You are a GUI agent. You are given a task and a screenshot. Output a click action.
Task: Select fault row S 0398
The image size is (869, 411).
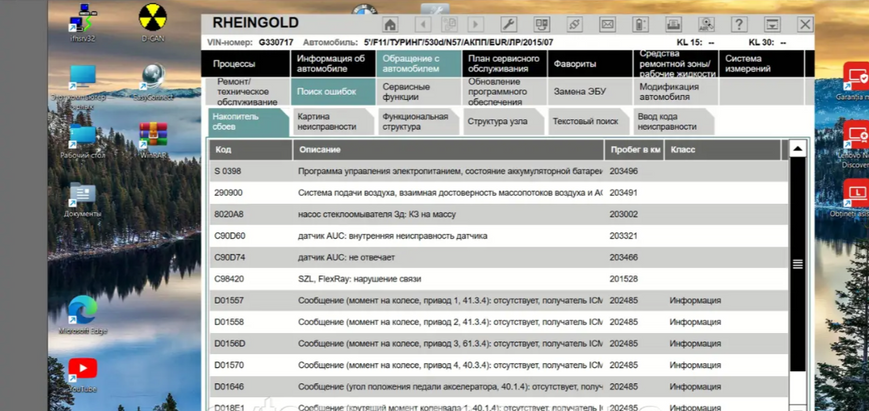coord(498,172)
